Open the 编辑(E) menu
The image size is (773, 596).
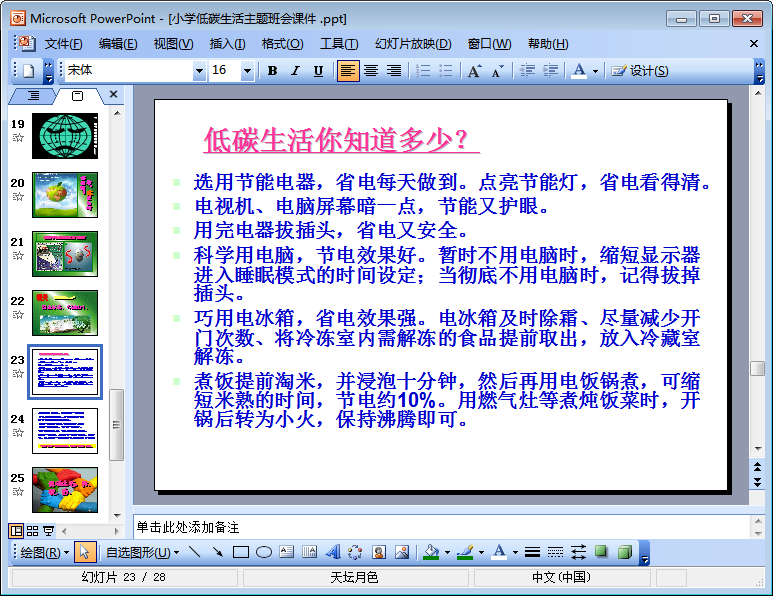[118, 44]
